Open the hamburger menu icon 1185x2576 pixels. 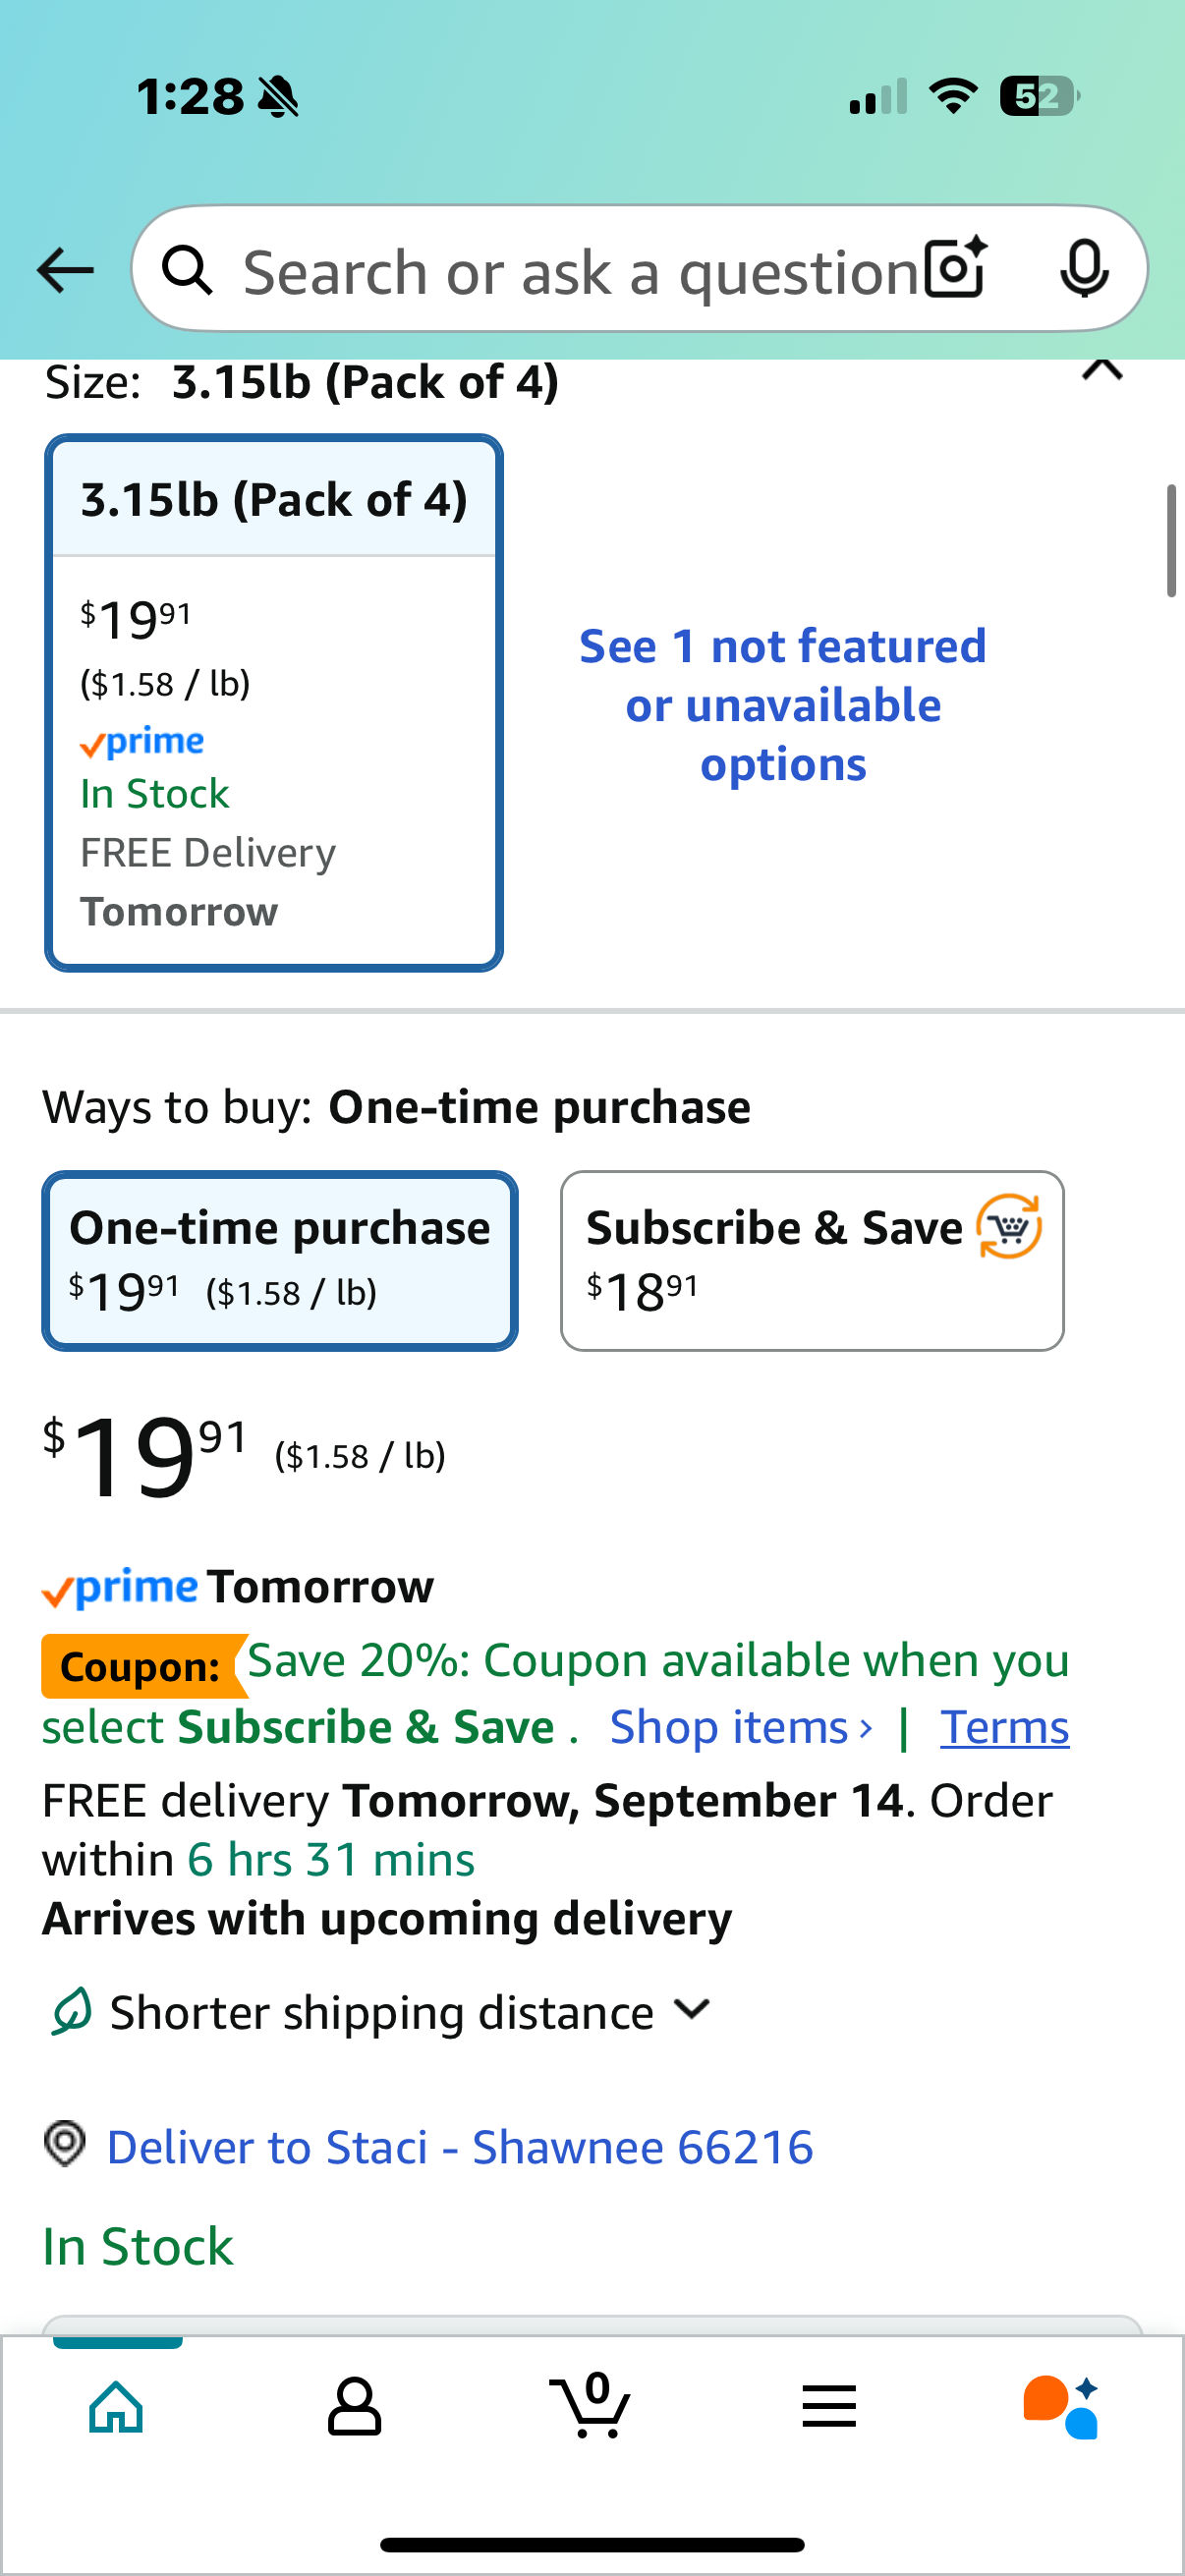coord(829,2406)
